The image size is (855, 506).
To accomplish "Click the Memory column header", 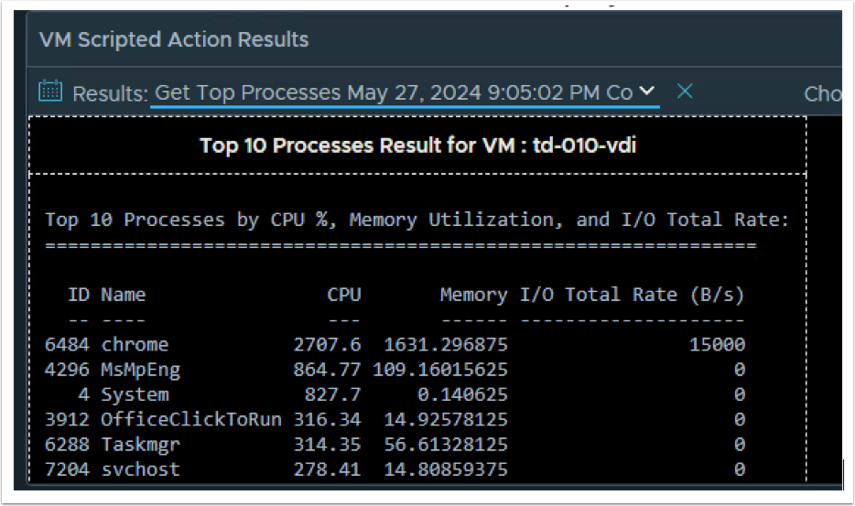I will [473, 295].
